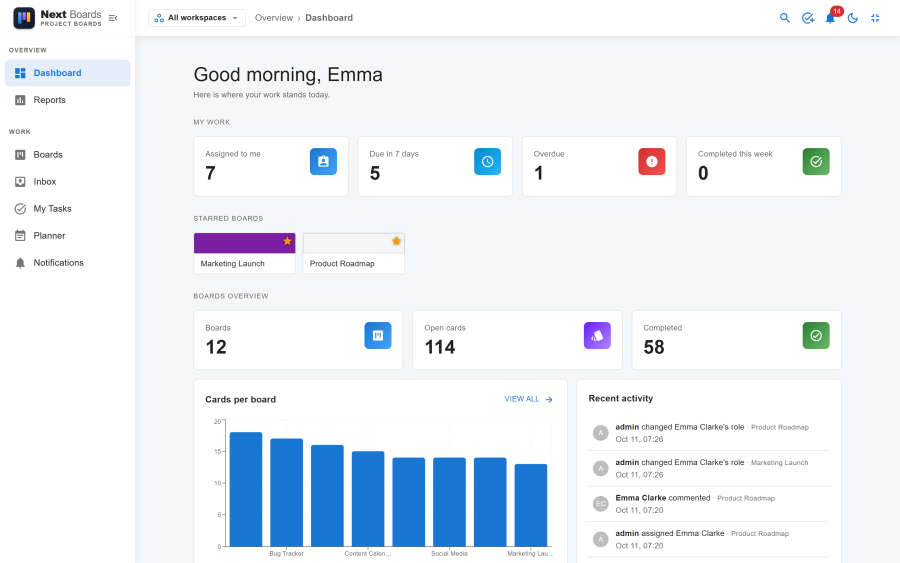Click the Dashboard sidebar grid icon
This screenshot has width=900, height=563.
tap(20, 73)
